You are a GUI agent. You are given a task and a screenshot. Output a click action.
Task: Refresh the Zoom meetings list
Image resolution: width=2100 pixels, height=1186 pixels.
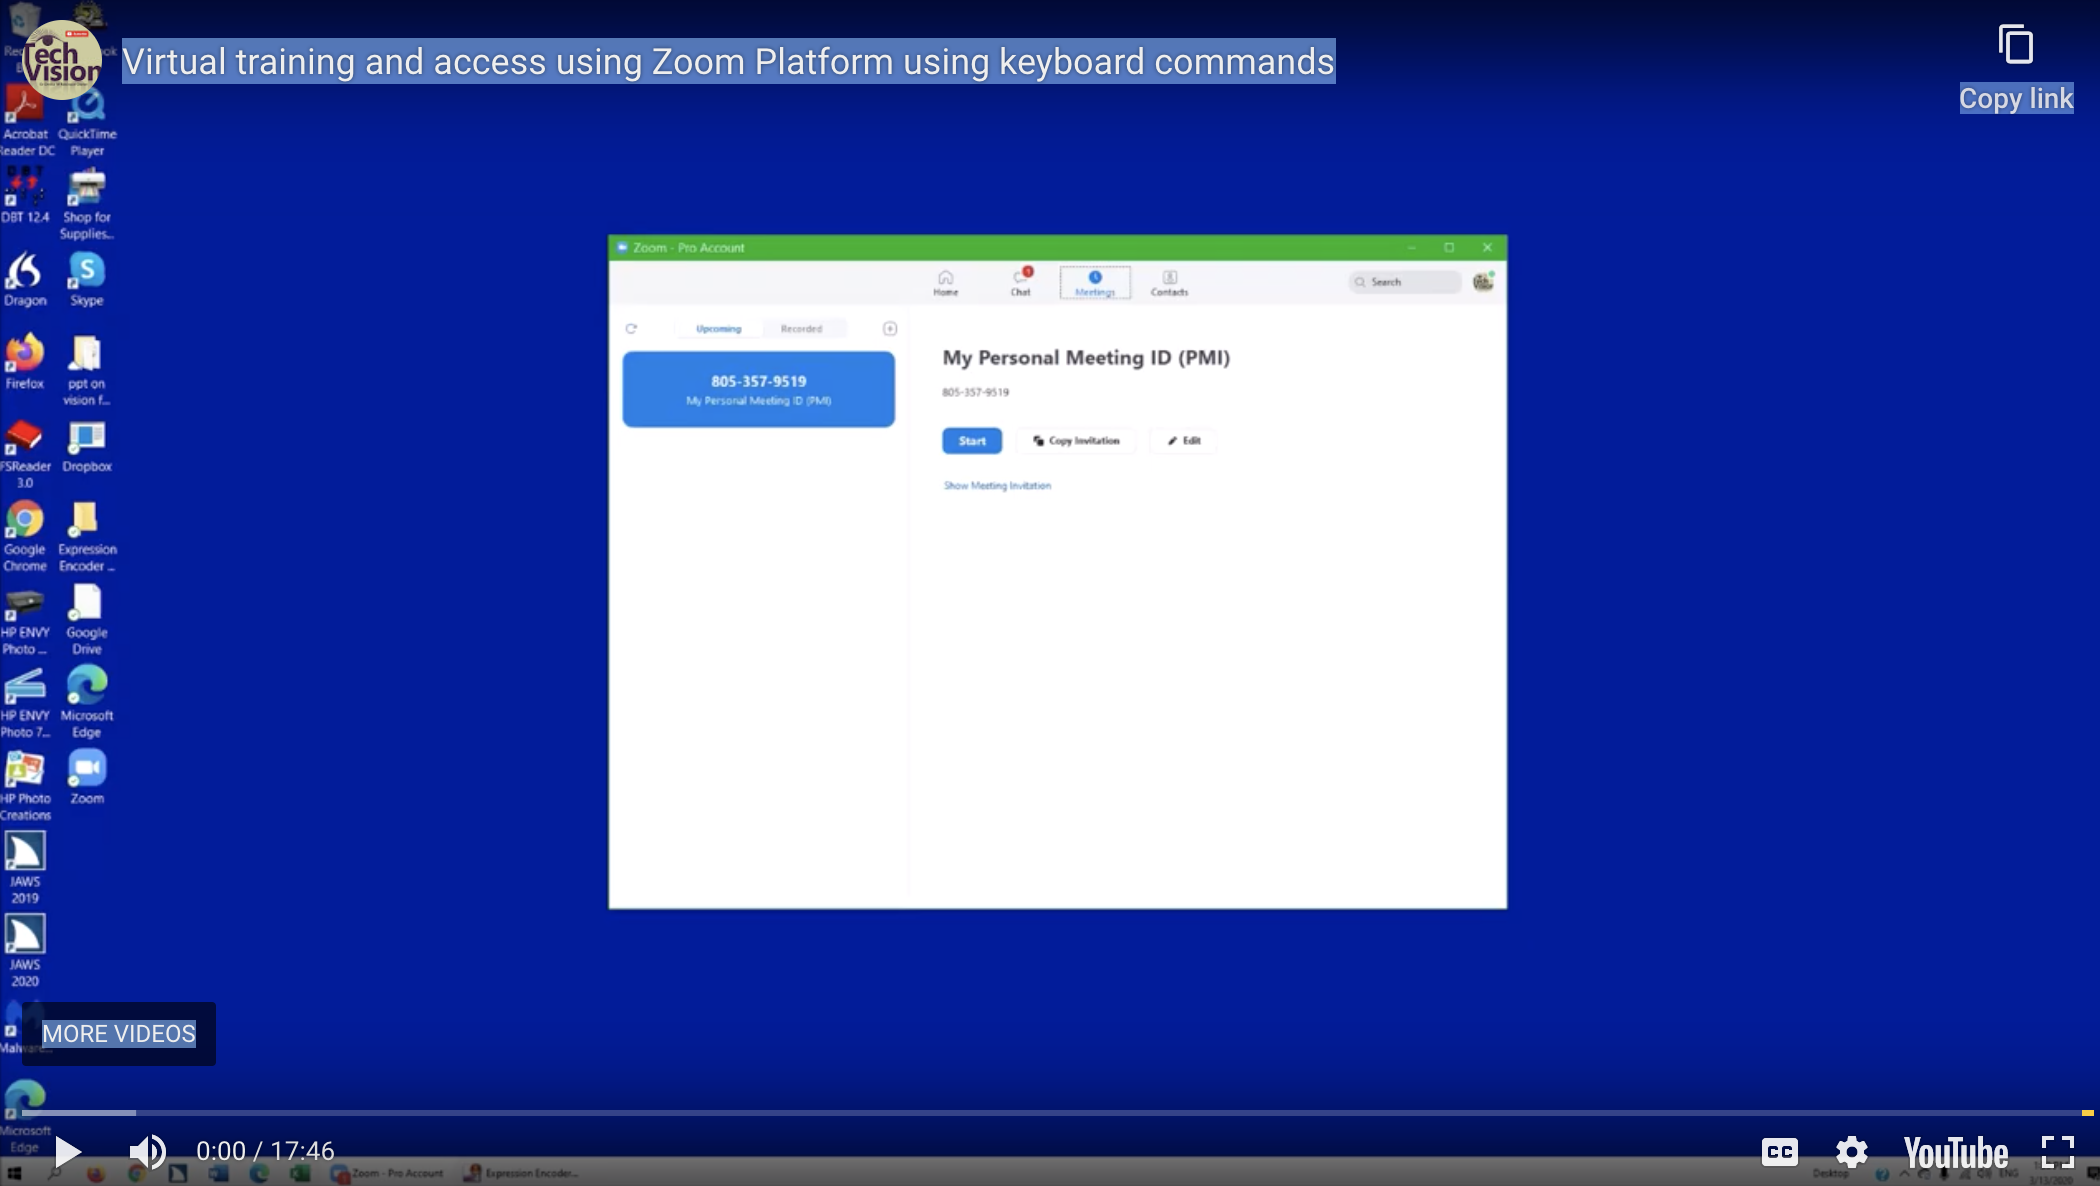click(631, 328)
